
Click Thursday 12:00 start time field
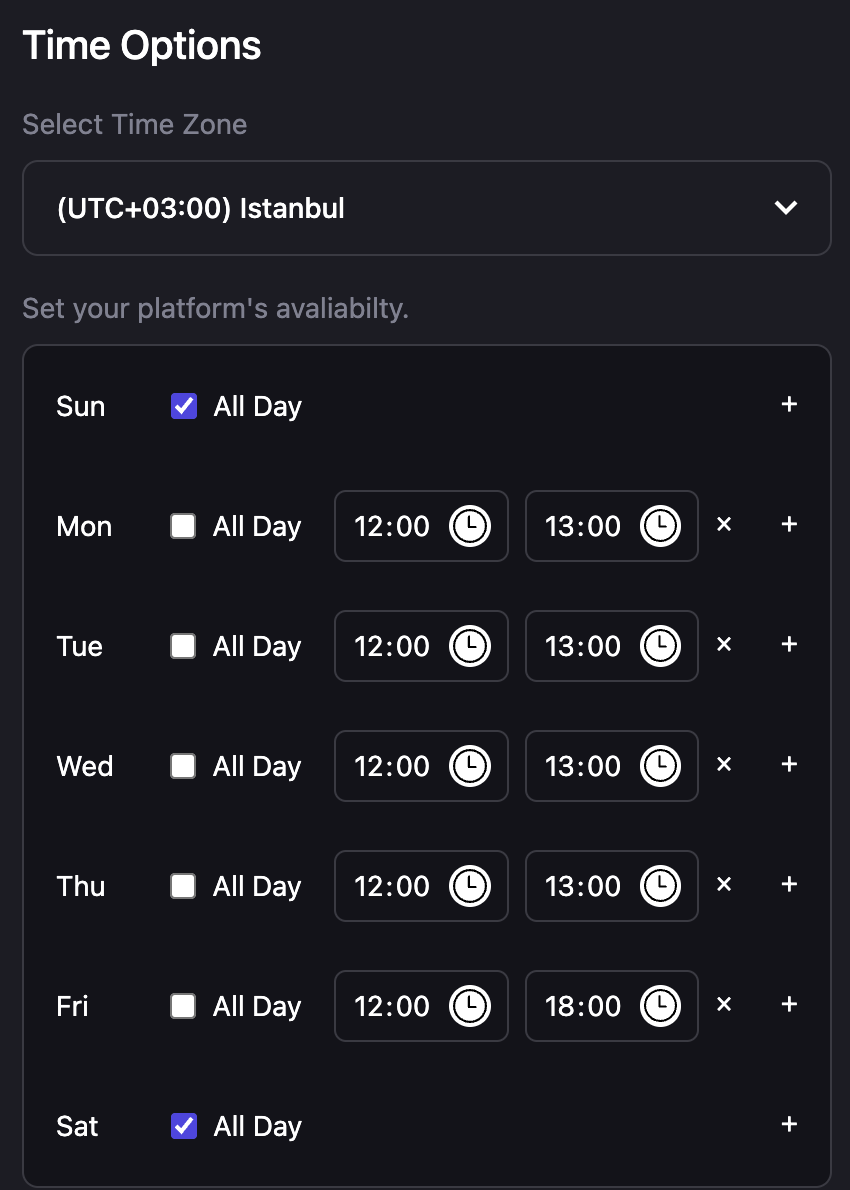point(392,886)
